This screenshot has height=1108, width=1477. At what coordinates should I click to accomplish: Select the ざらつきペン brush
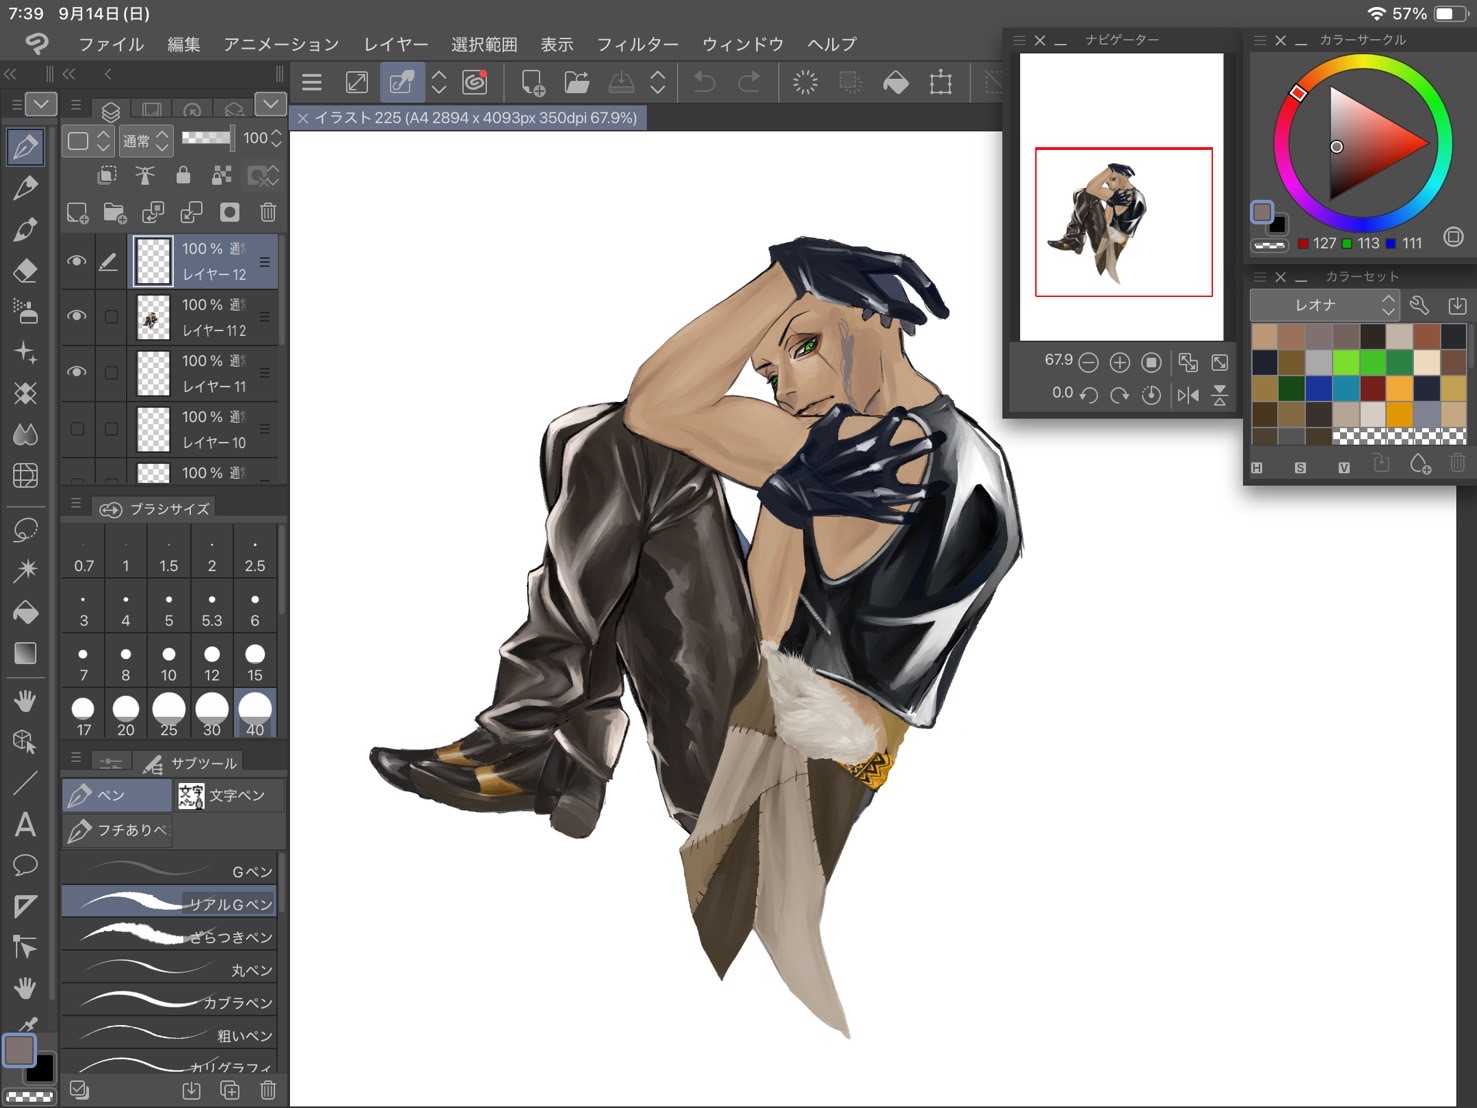click(170, 936)
